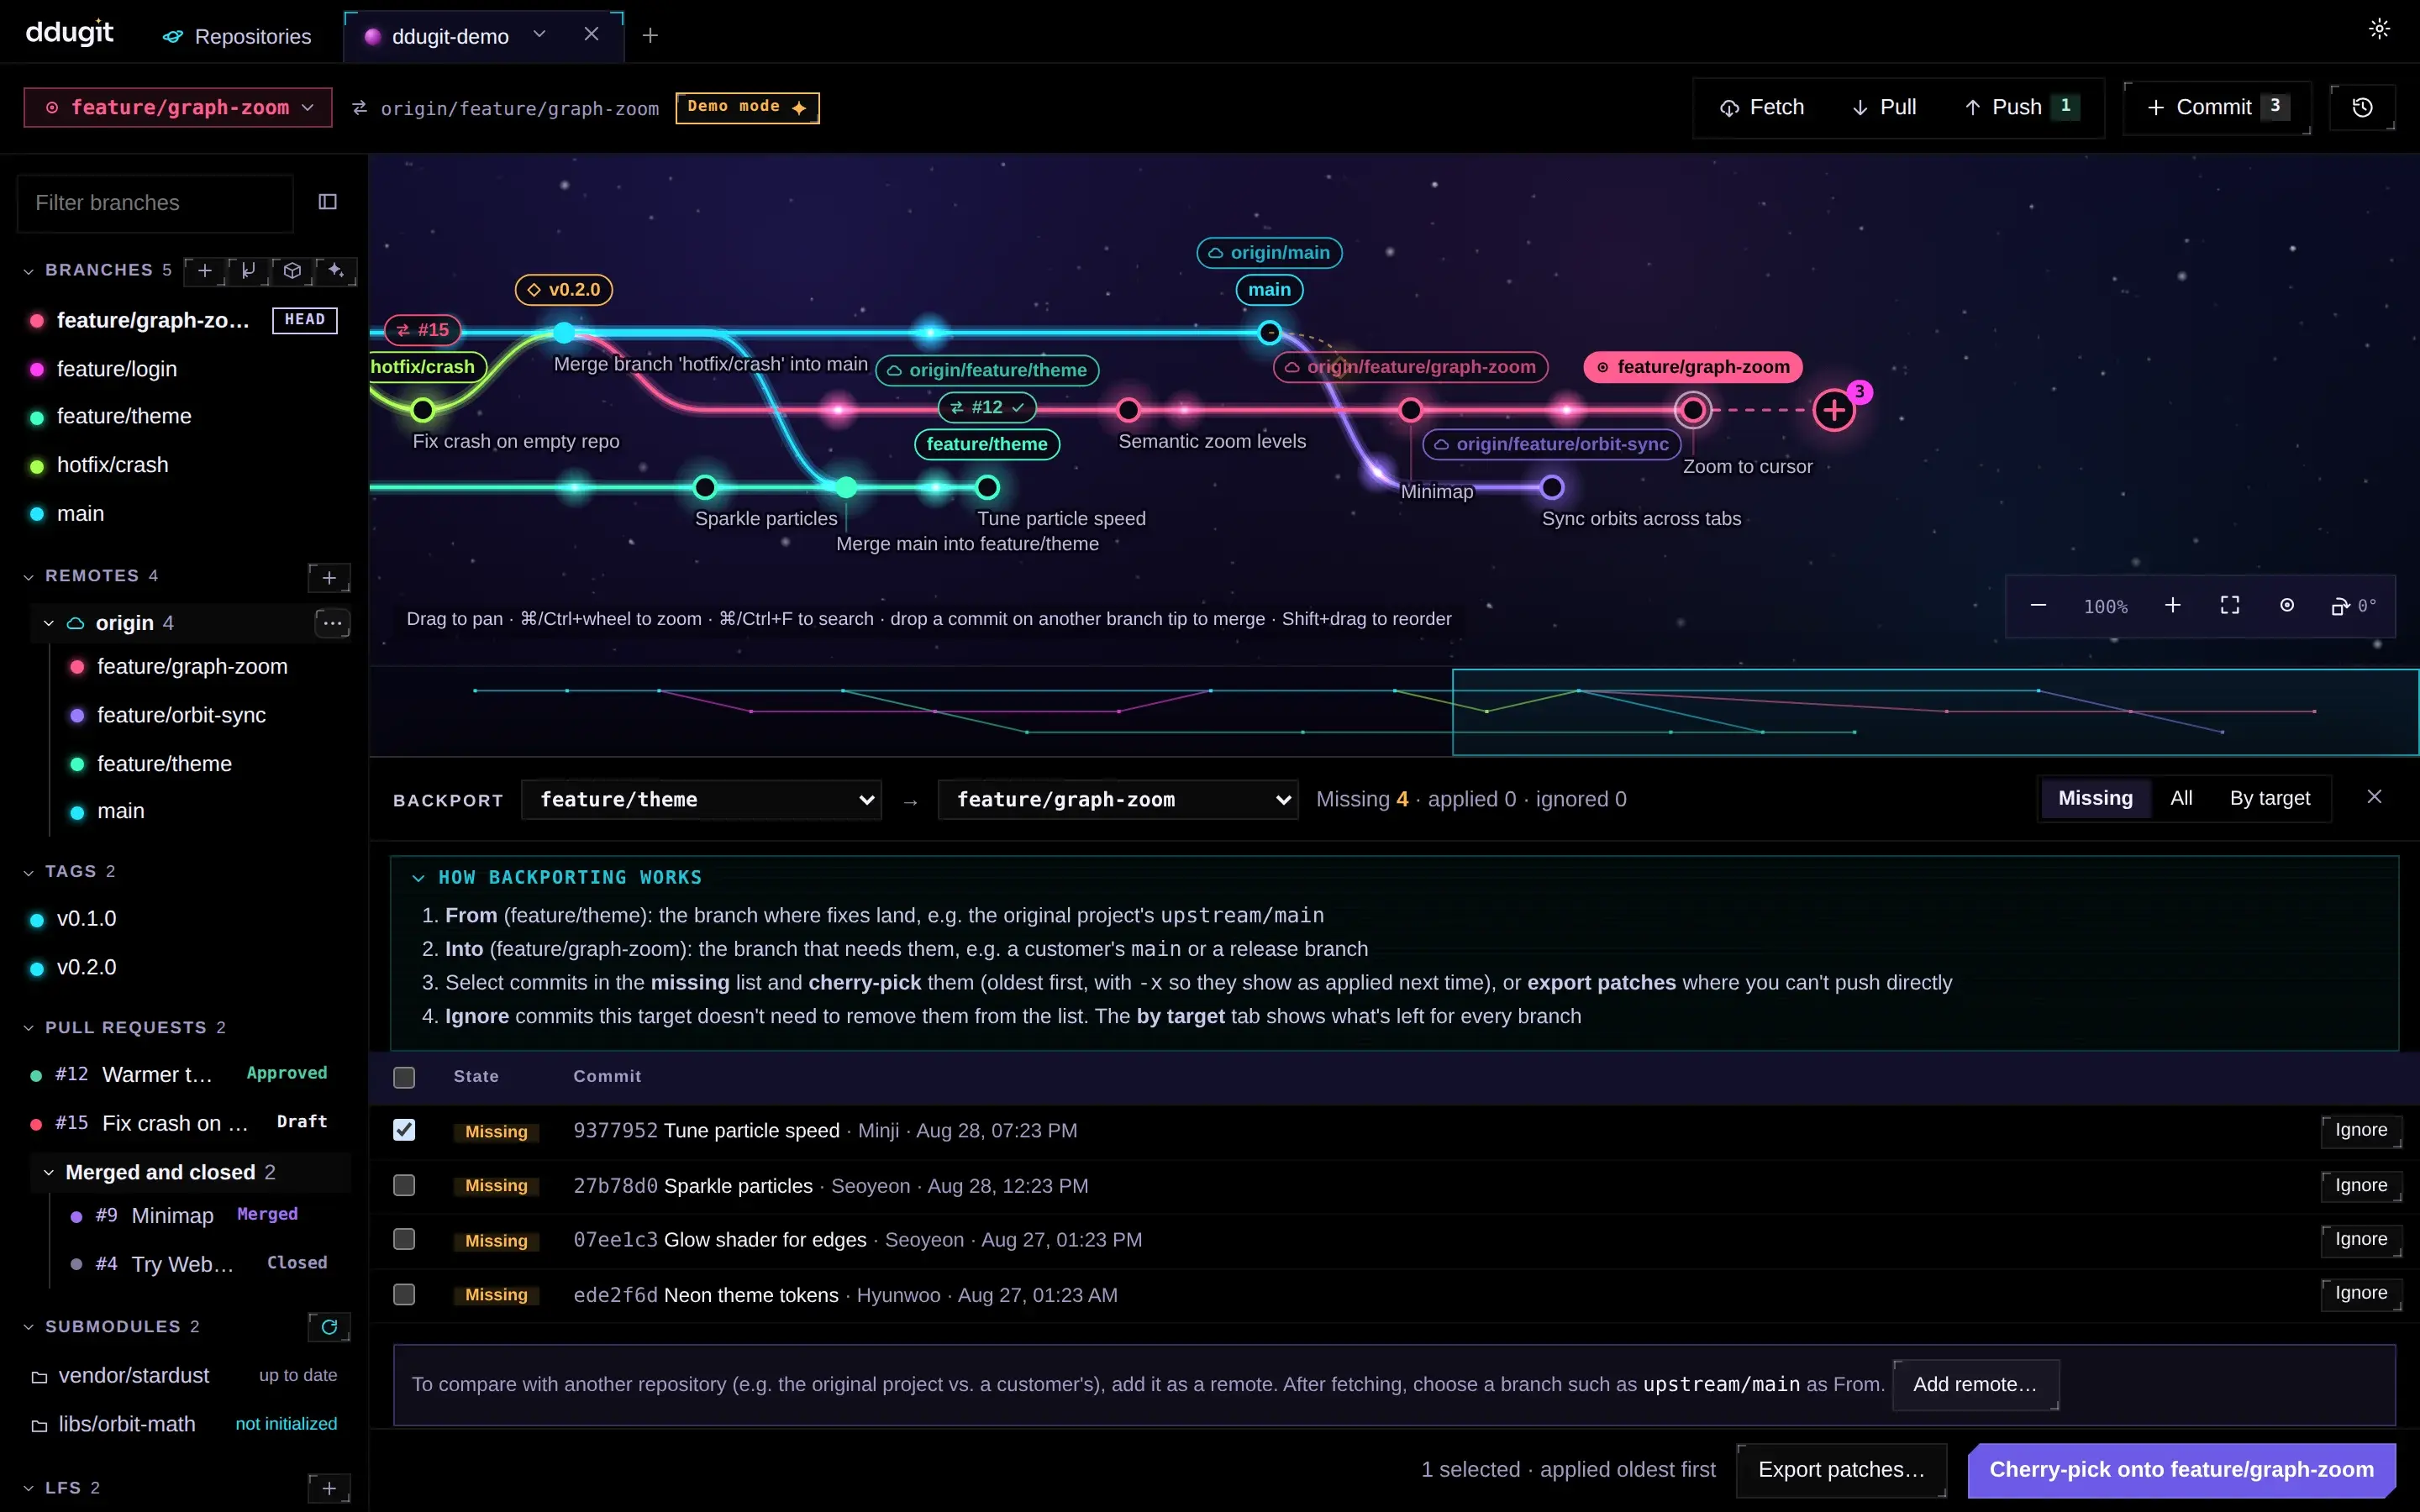
Task: Check the Glow shader for edges commit
Action: tap(404, 1239)
